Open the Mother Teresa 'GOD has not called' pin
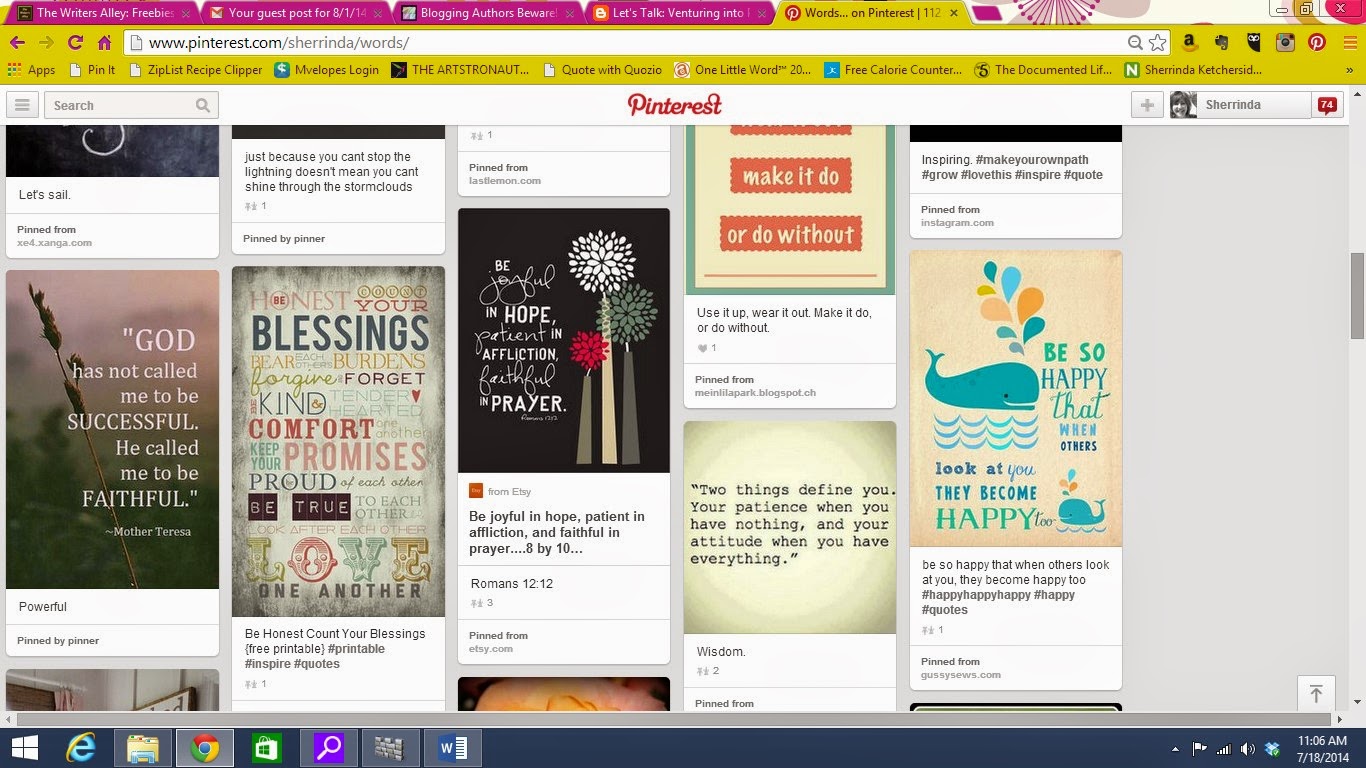1366x768 pixels. pyautogui.click(x=112, y=429)
